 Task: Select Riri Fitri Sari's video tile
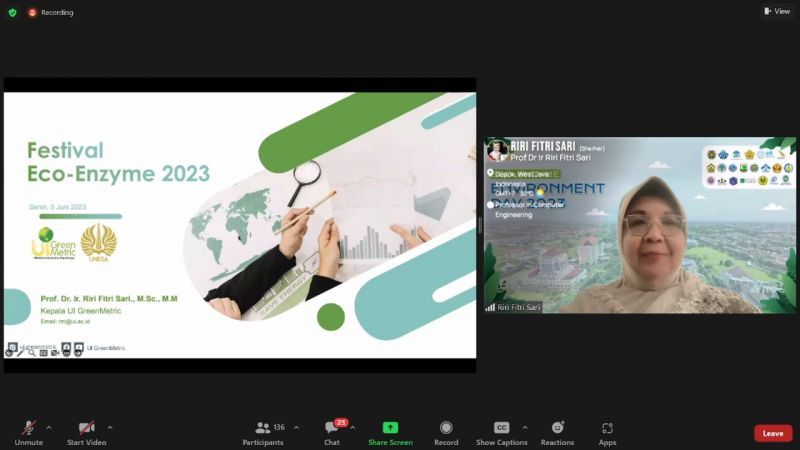pos(640,225)
